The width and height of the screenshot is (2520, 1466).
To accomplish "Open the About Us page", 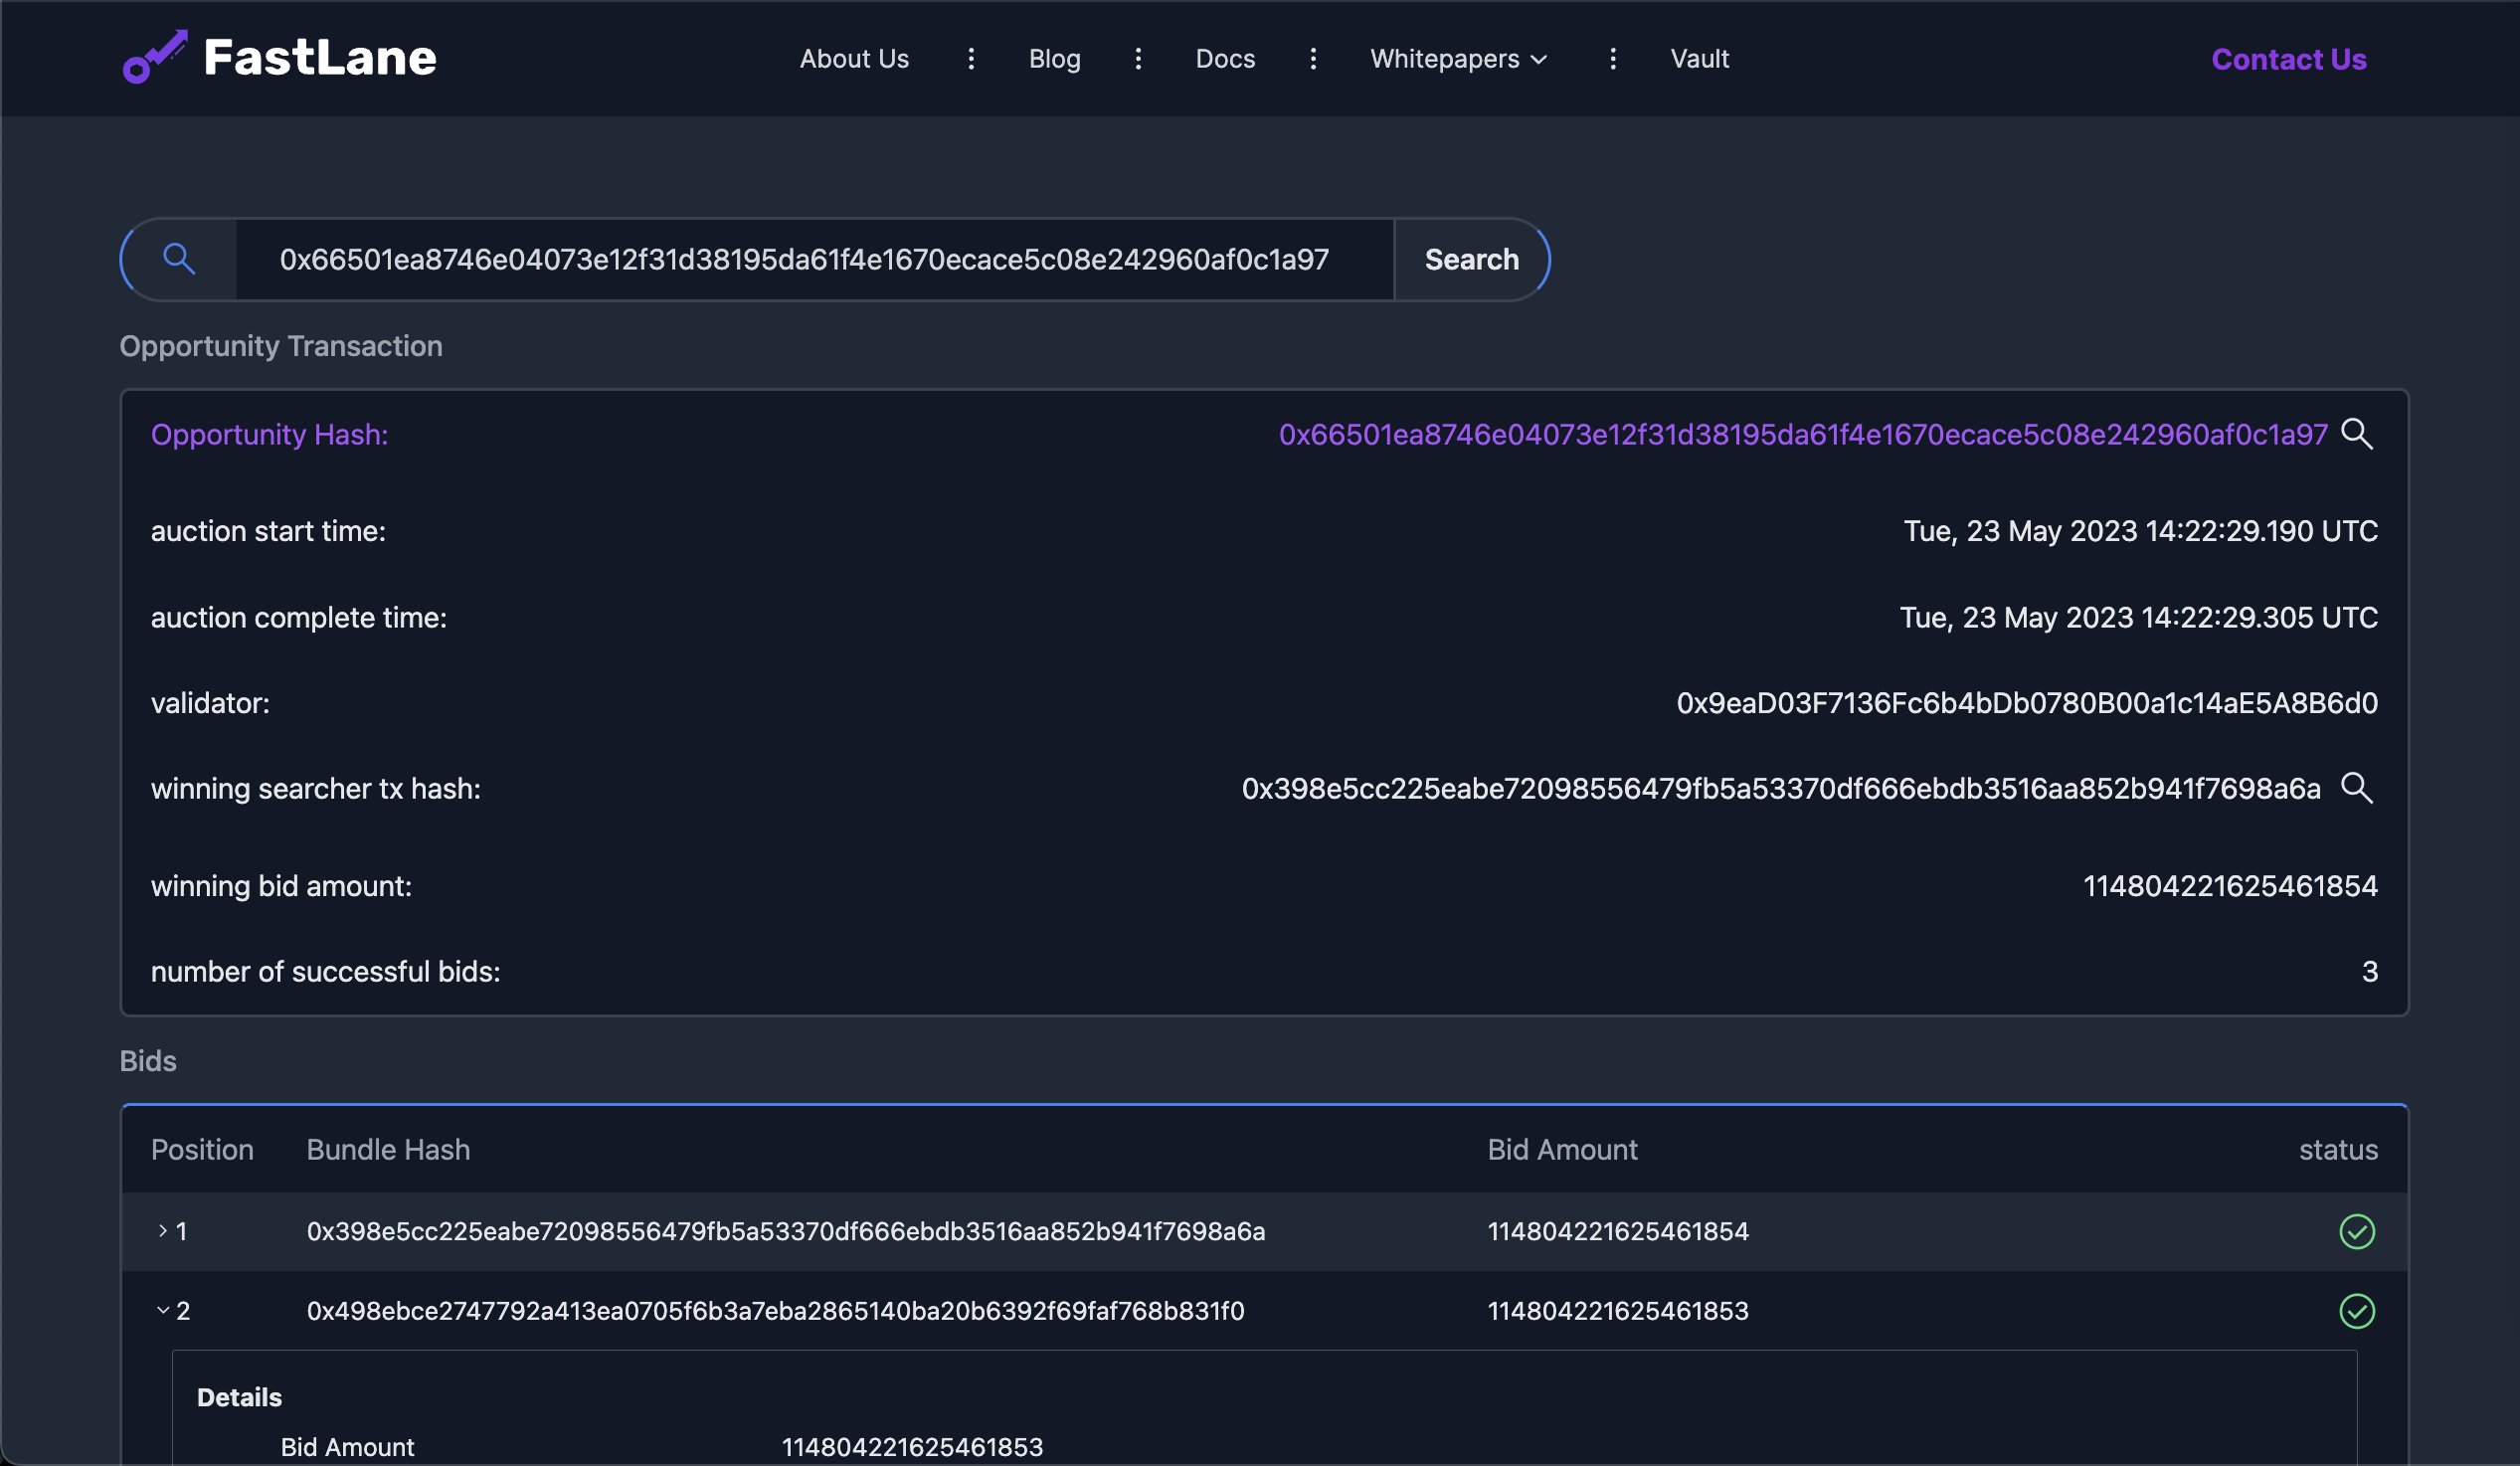I will (x=854, y=59).
